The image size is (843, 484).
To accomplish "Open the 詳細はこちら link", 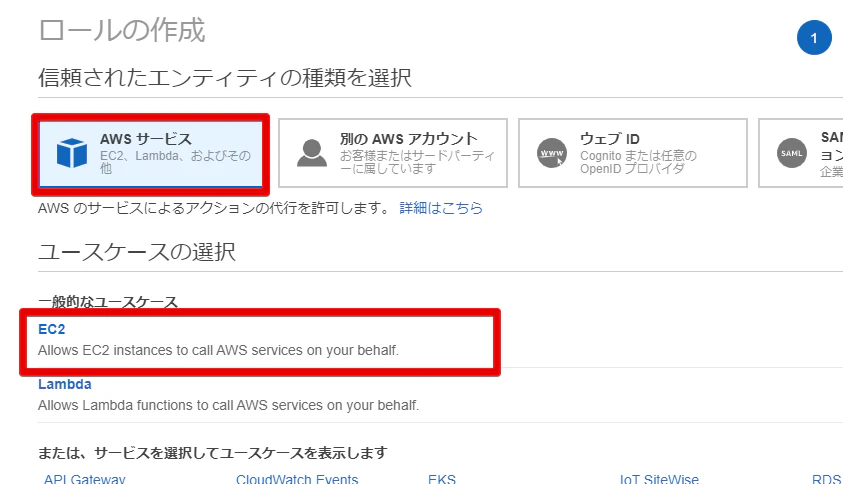I will point(441,208).
